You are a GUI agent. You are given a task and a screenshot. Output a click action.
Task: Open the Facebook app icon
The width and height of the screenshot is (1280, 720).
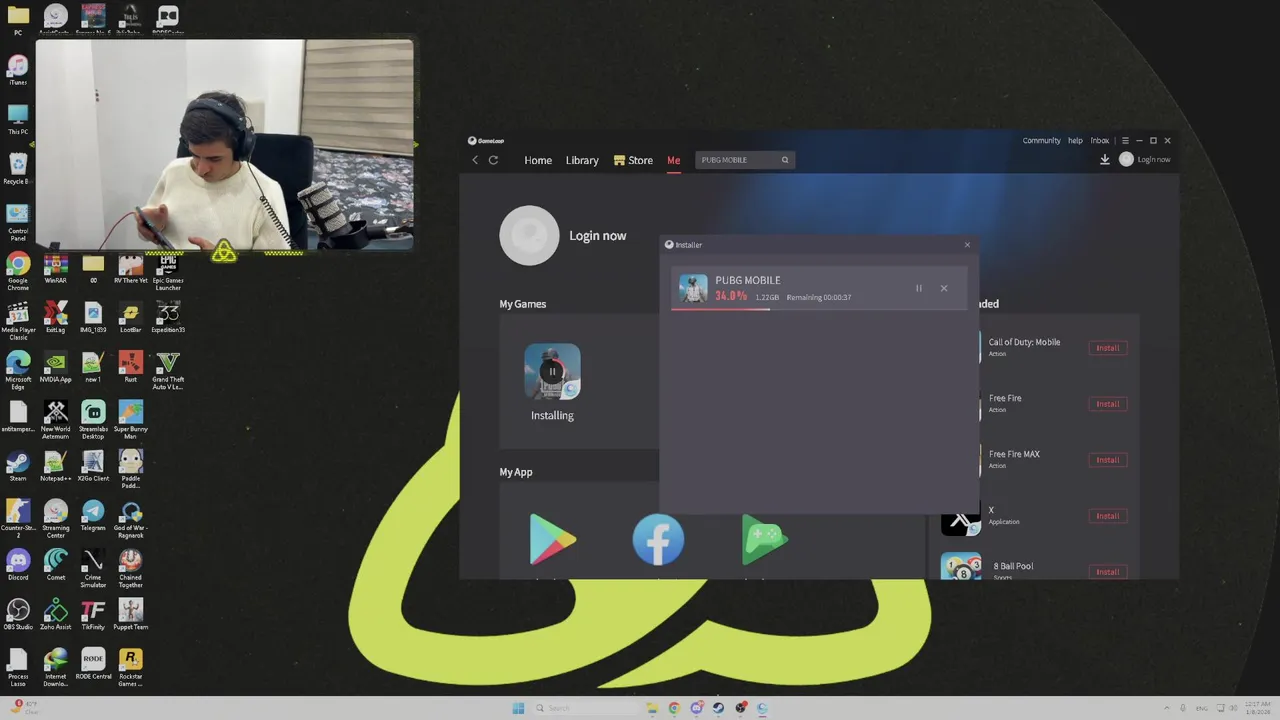tap(658, 540)
